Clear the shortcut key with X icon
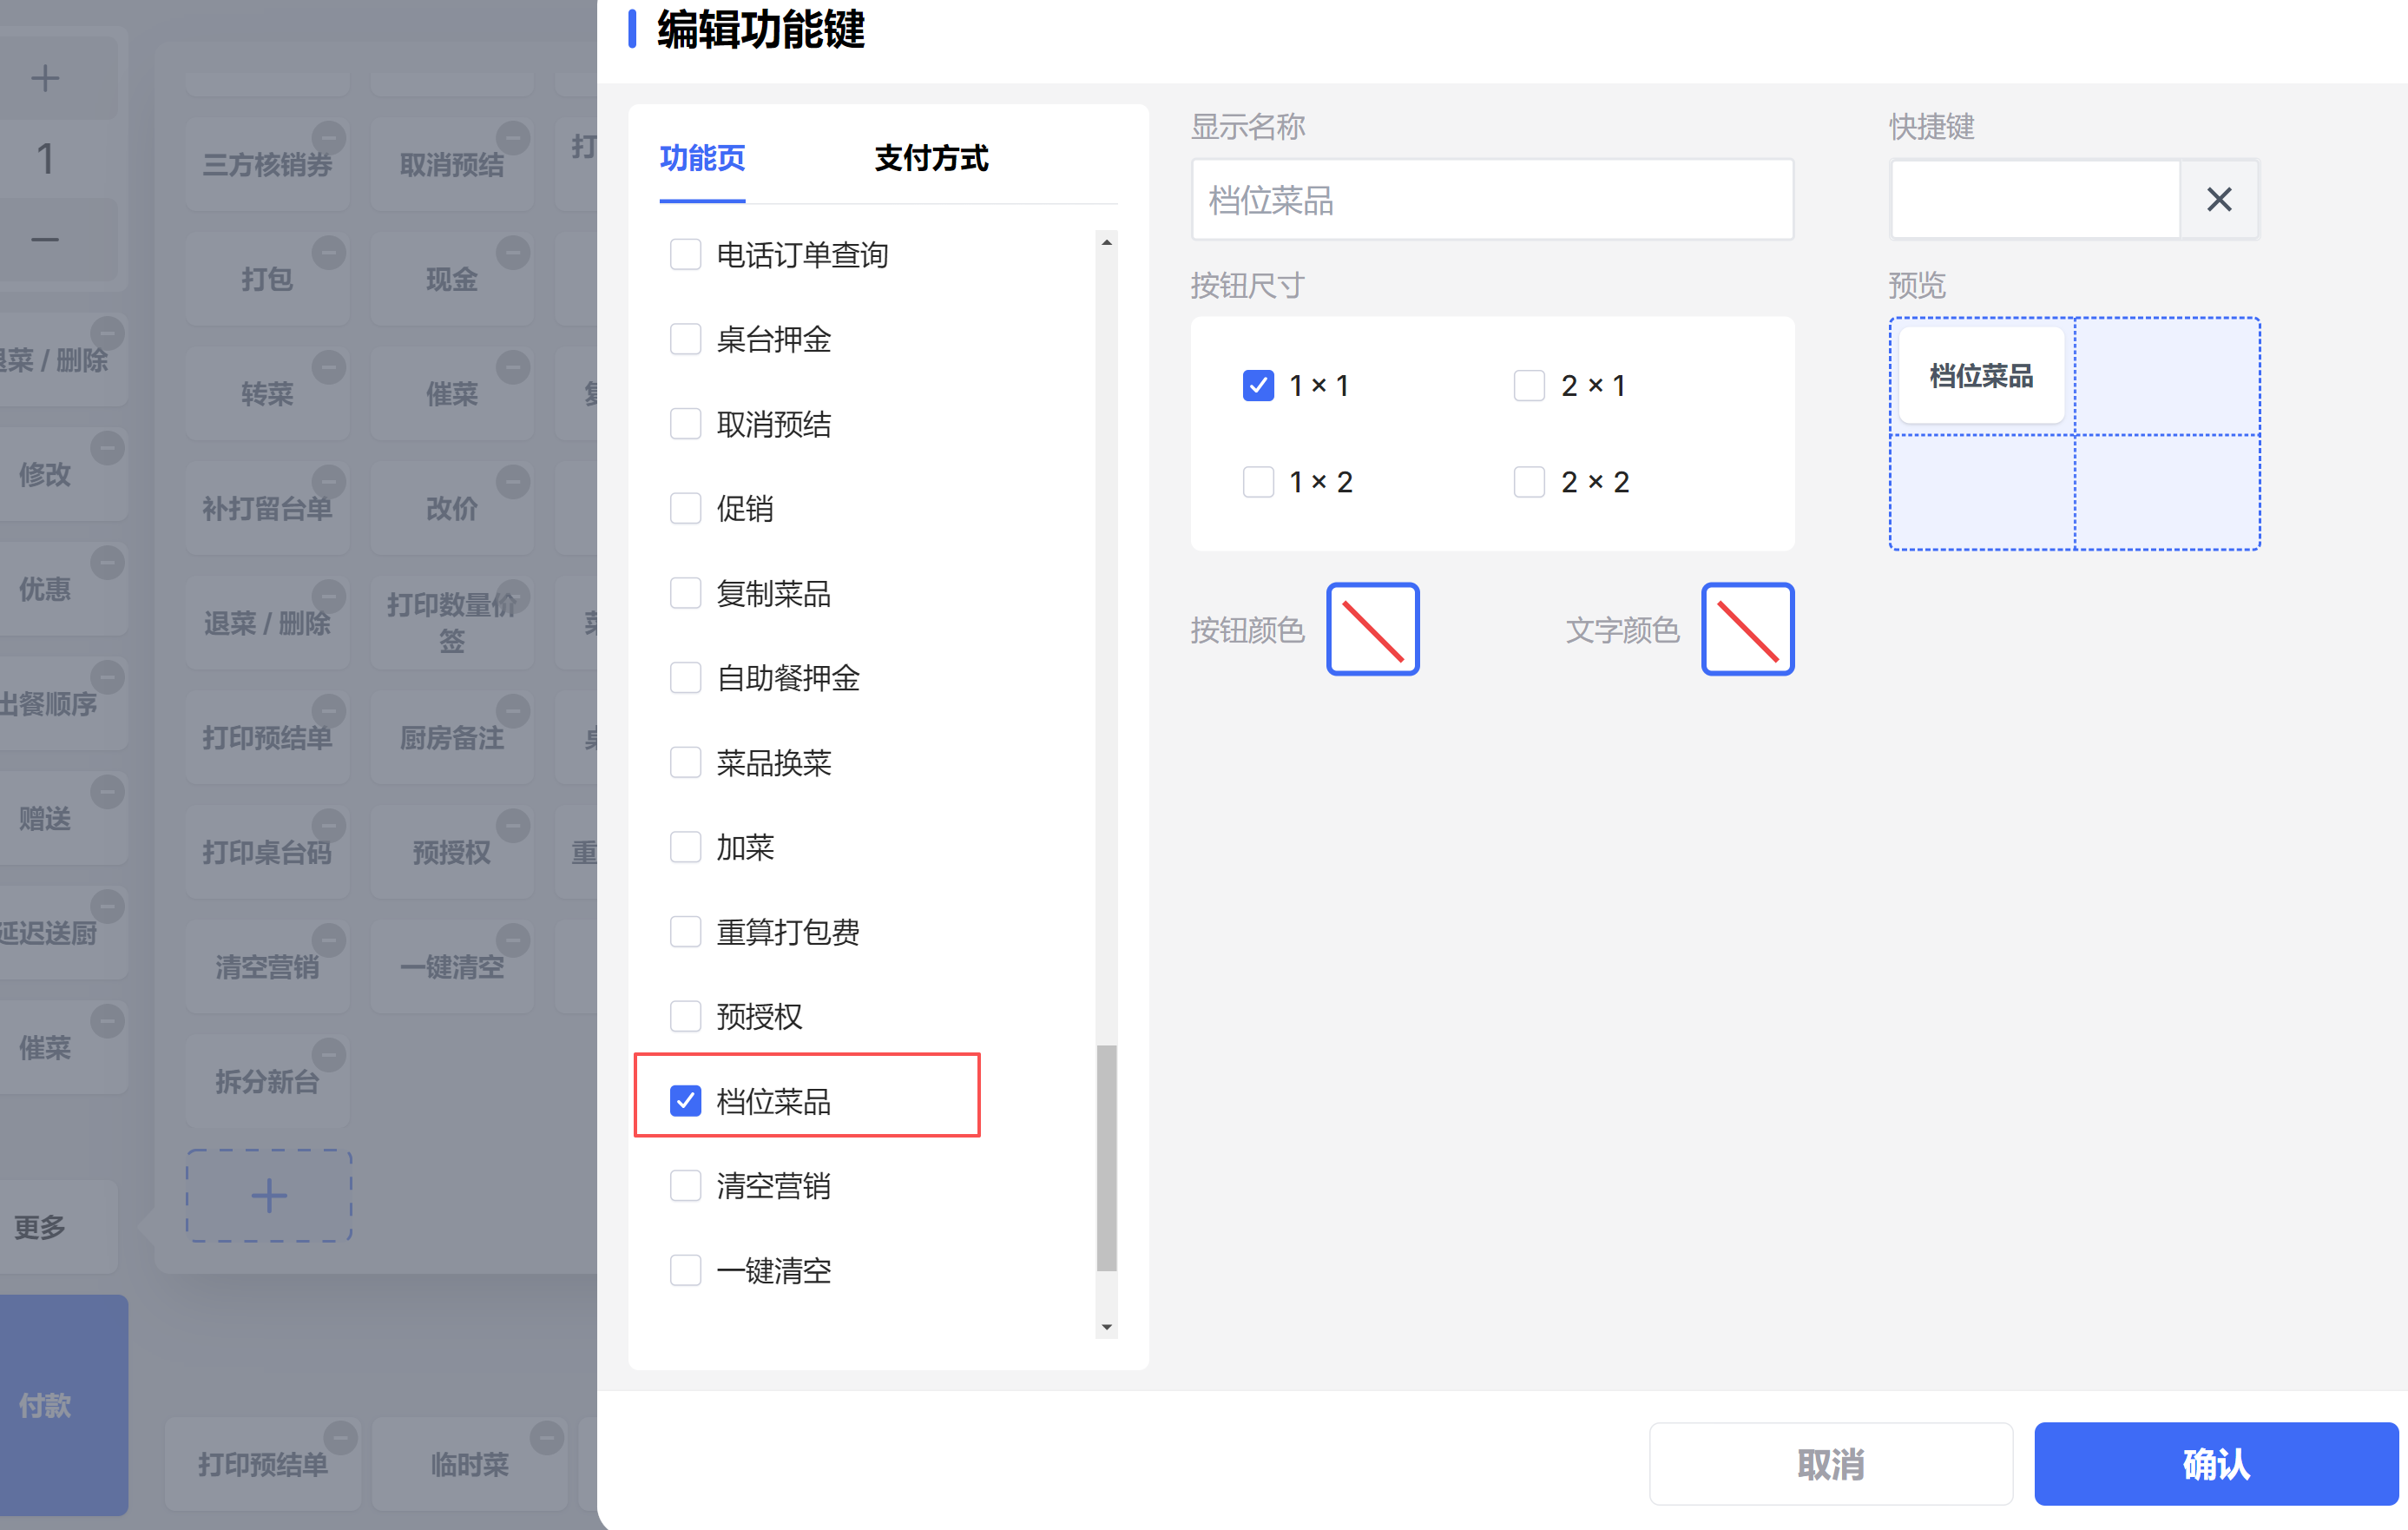Image resolution: width=2408 pixels, height=1530 pixels. tap(2218, 200)
